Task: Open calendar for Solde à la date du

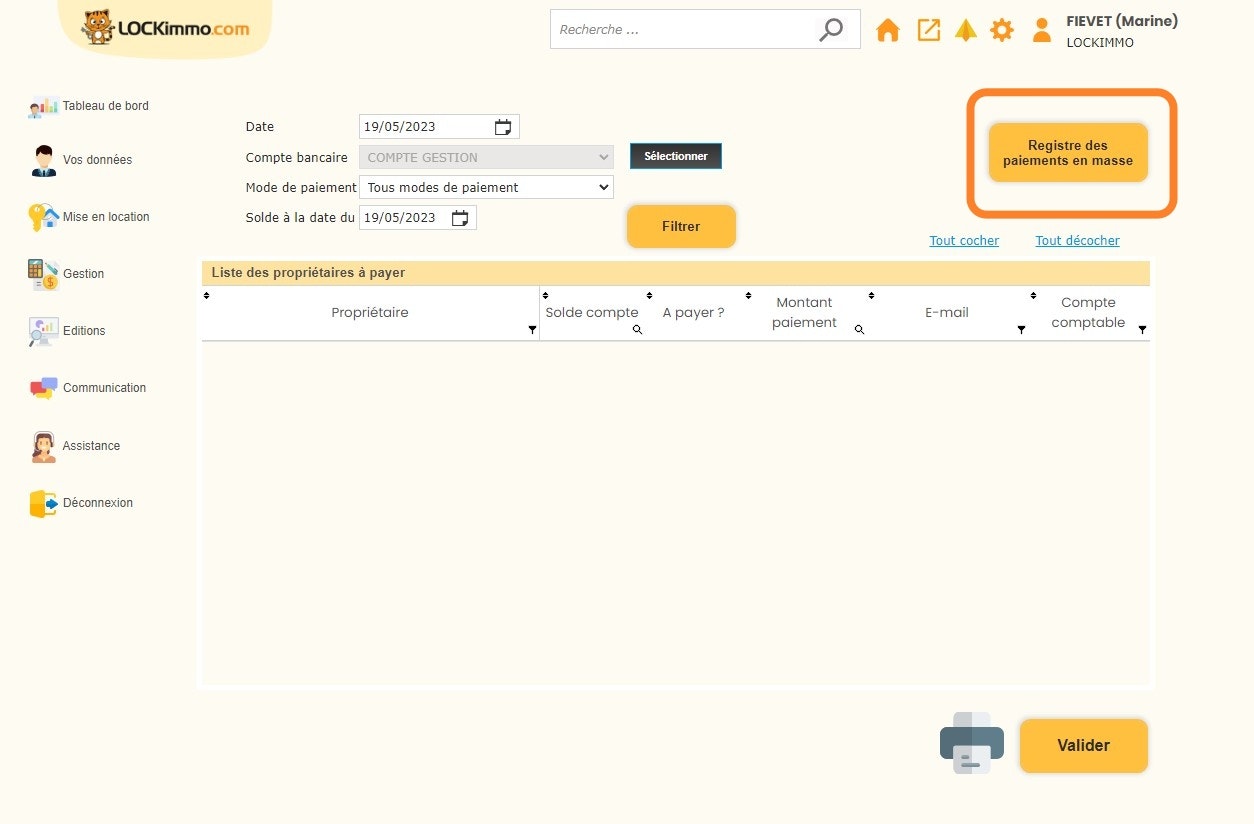Action: tap(460, 218)
